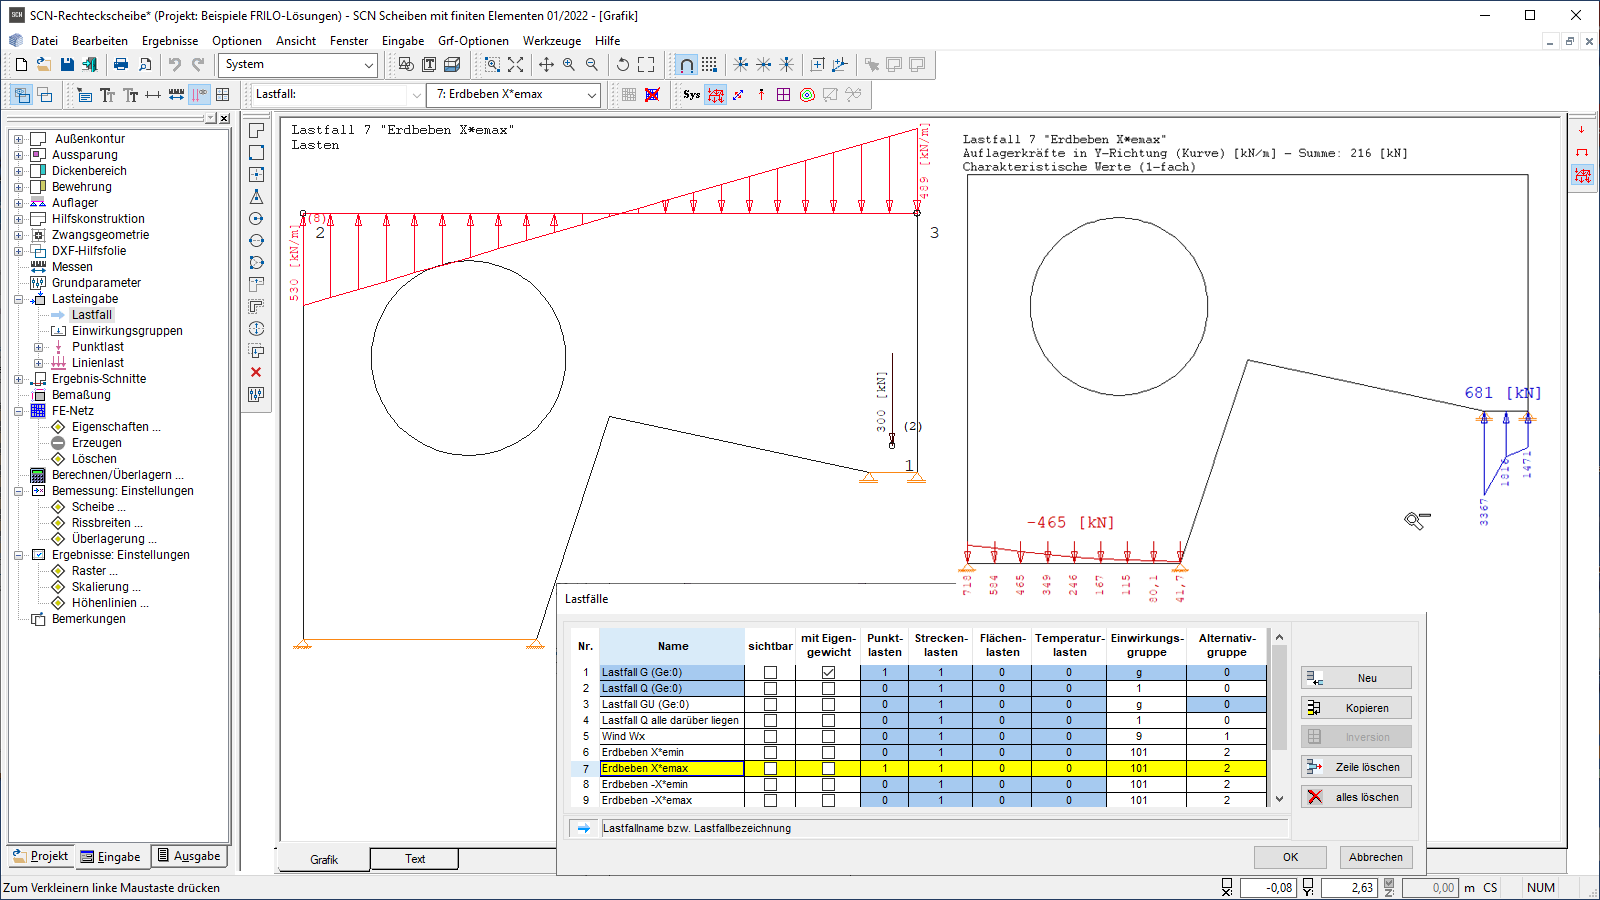Click the fit-all zoom arrows icon

[515, 64]
